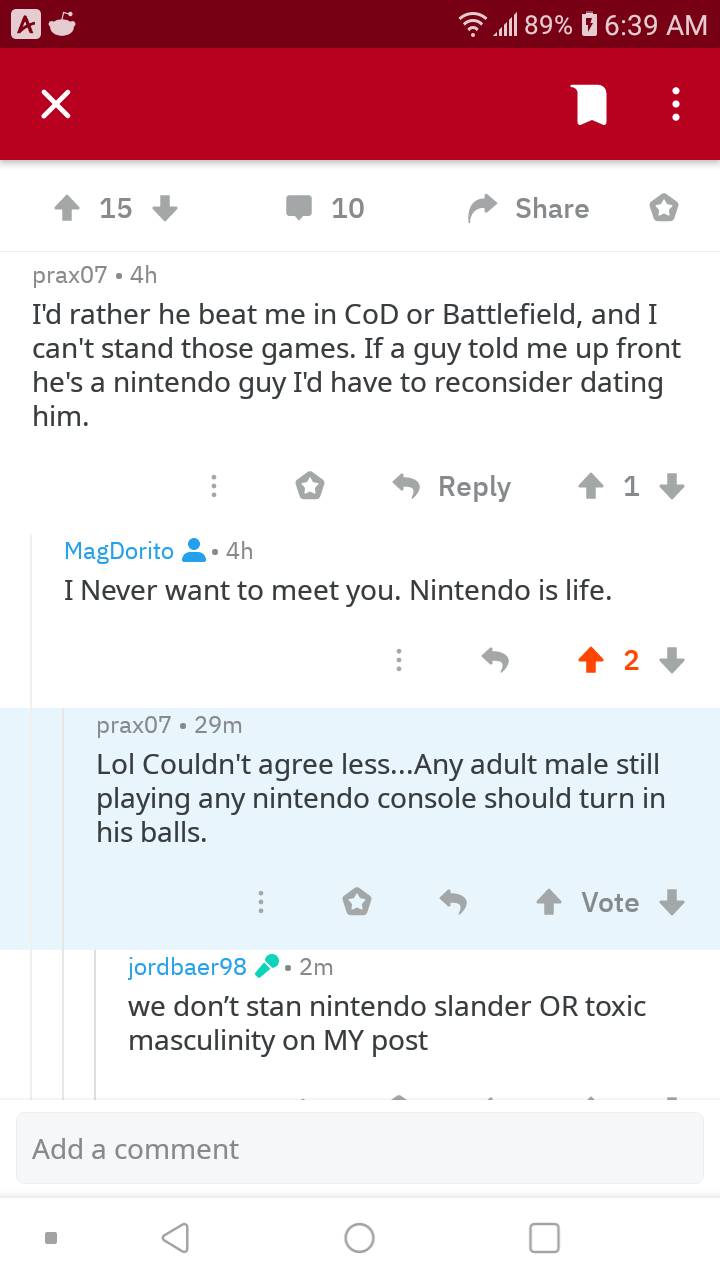This screenshot has height=1280, width=720.
Task: Open the three-dot menu on prax07's top comment
Action: tap(214, 486)
